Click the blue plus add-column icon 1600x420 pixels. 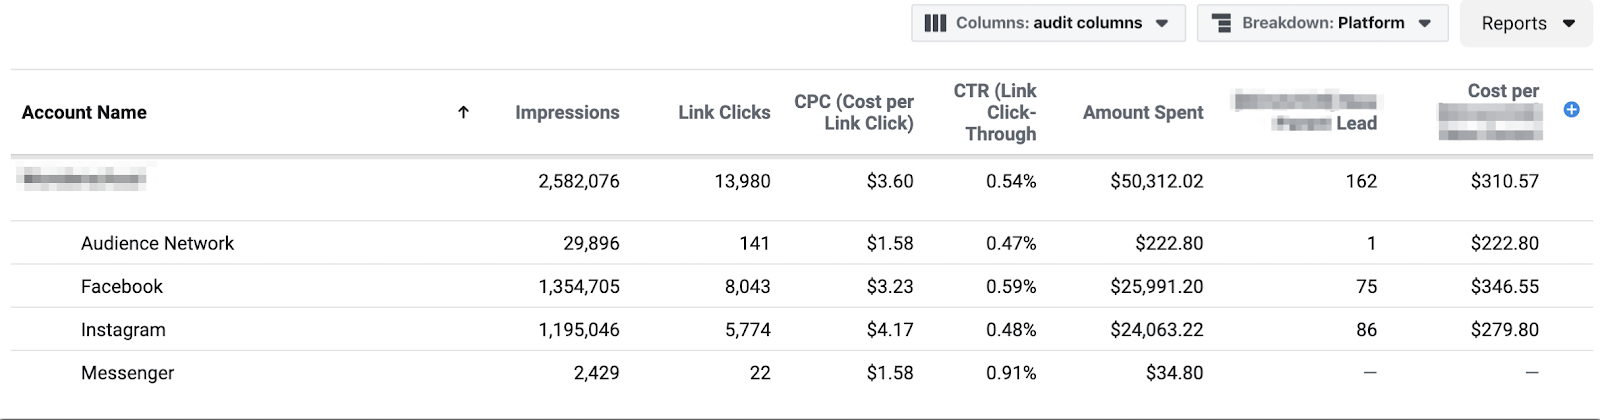(1571, 110)
